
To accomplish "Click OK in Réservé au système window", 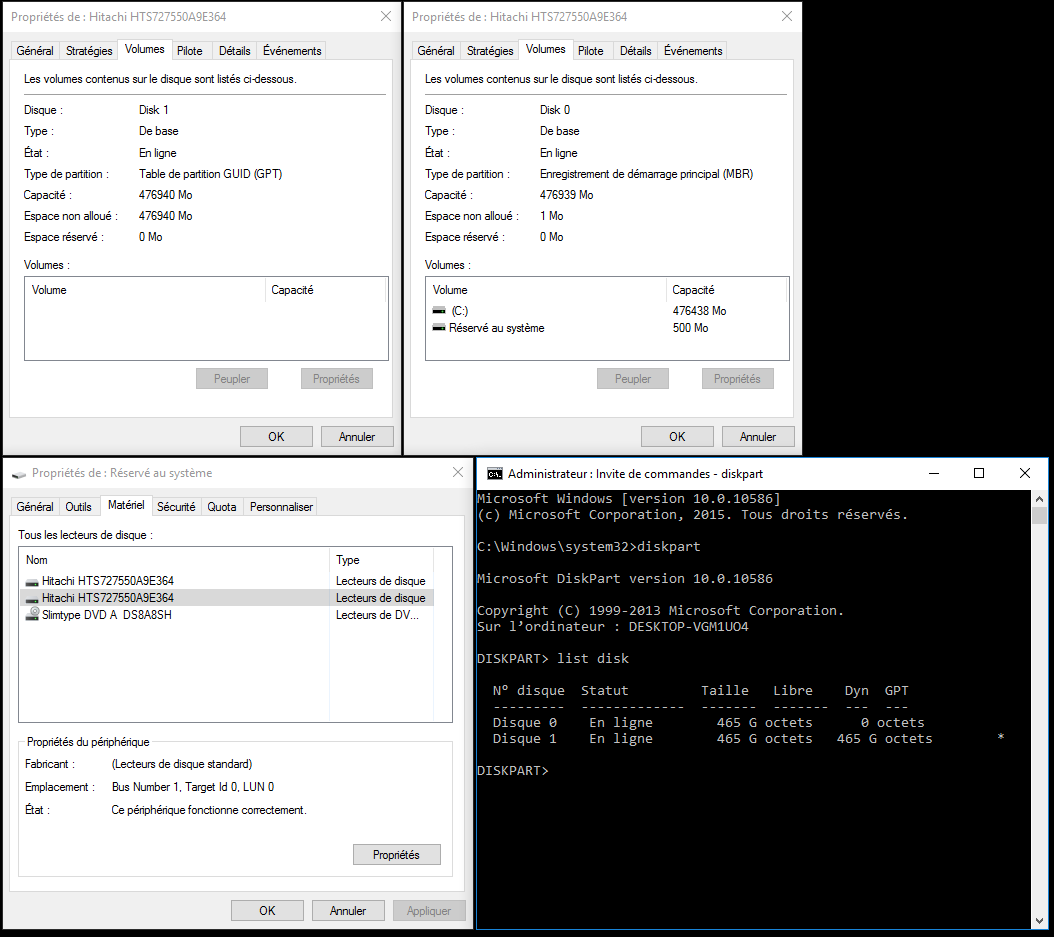I will (x=268, y=911).
